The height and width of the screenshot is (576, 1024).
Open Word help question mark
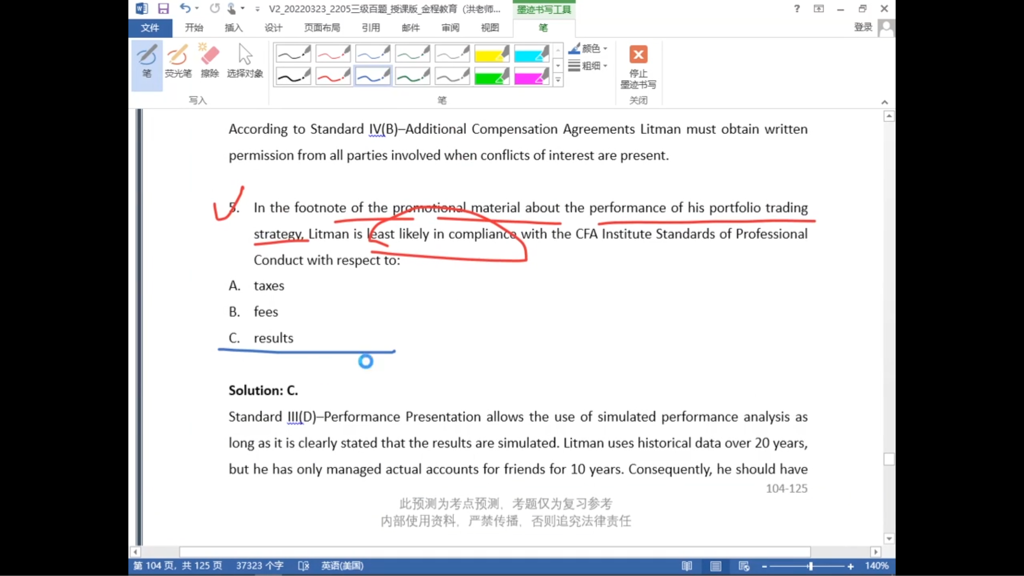797,8
